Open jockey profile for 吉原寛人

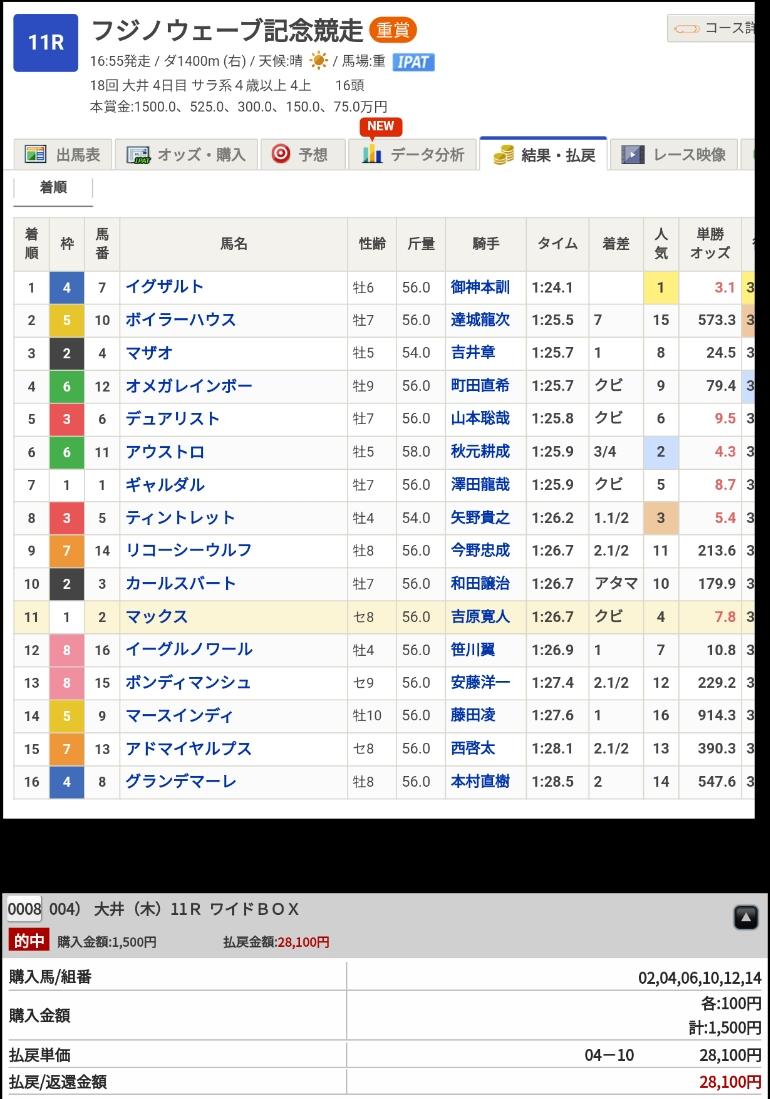480,617
